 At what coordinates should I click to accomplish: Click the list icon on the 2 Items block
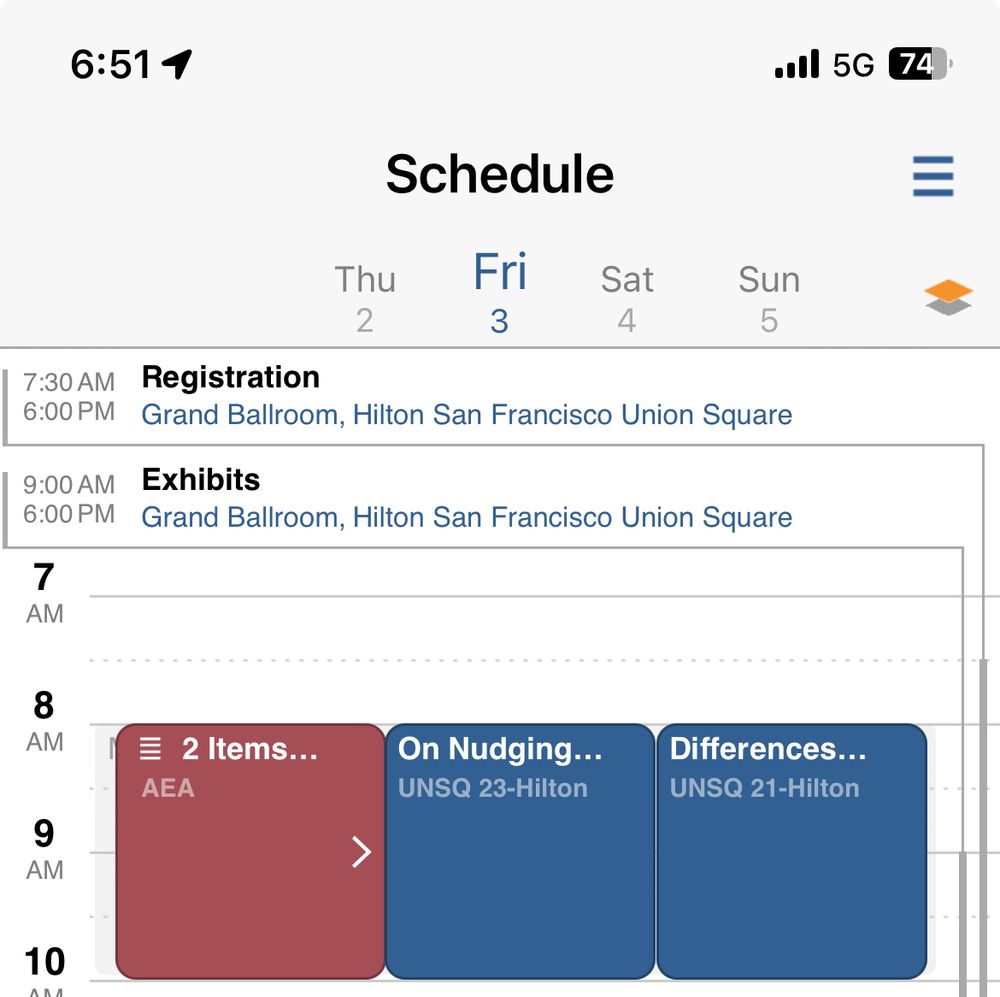coord(149,747)
